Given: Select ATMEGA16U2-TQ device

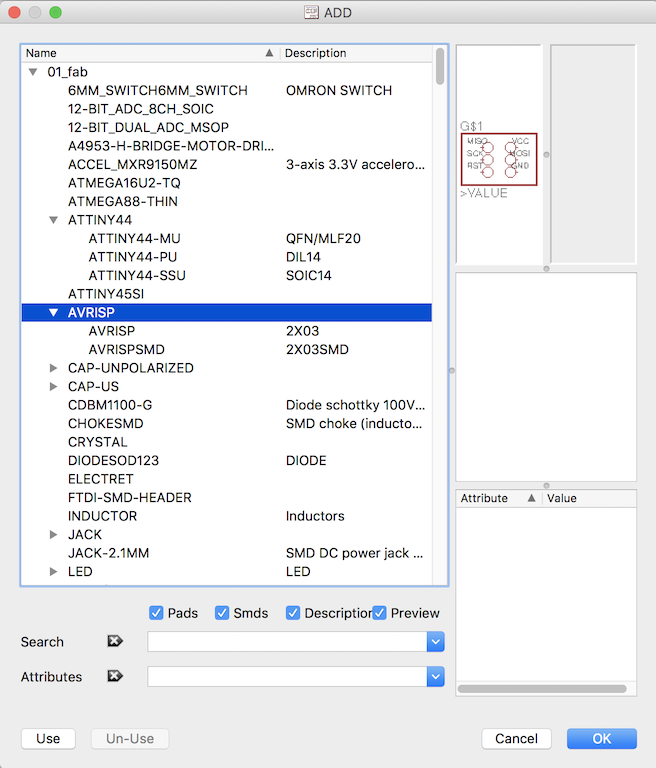Looking at the screenshot, I should pos(226,183).
